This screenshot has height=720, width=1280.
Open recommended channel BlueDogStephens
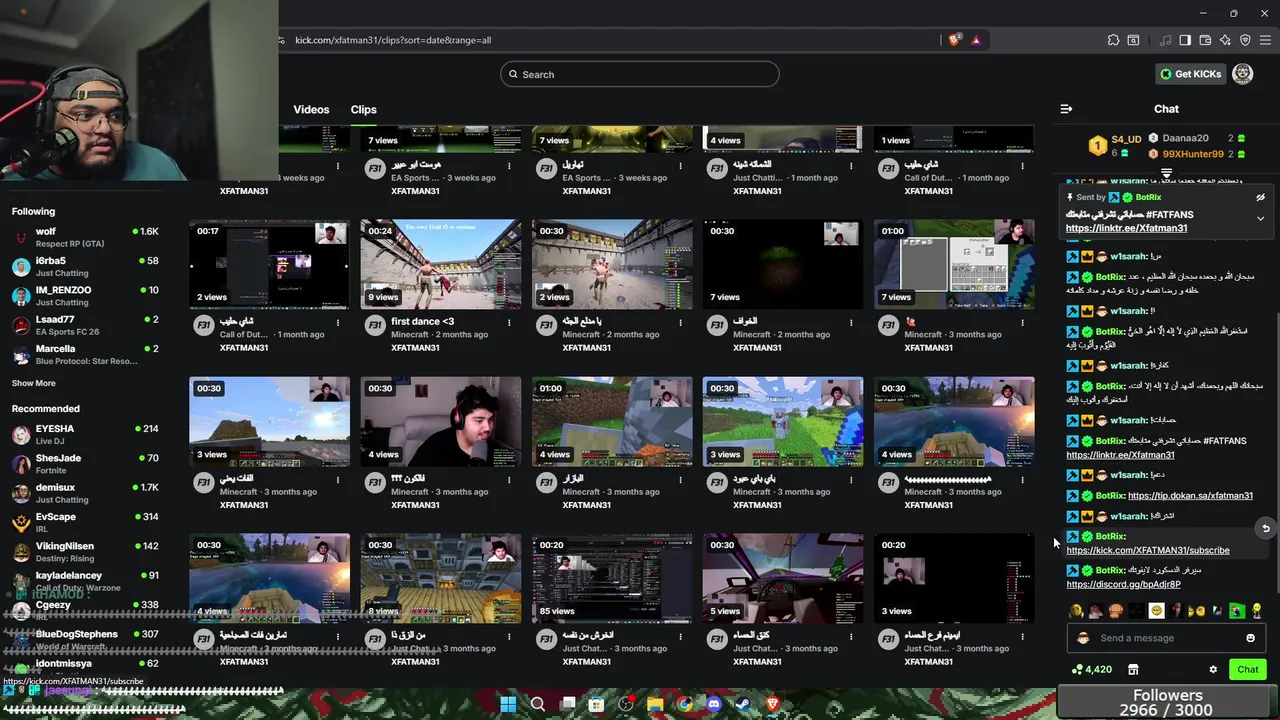(x=85, y=640)
